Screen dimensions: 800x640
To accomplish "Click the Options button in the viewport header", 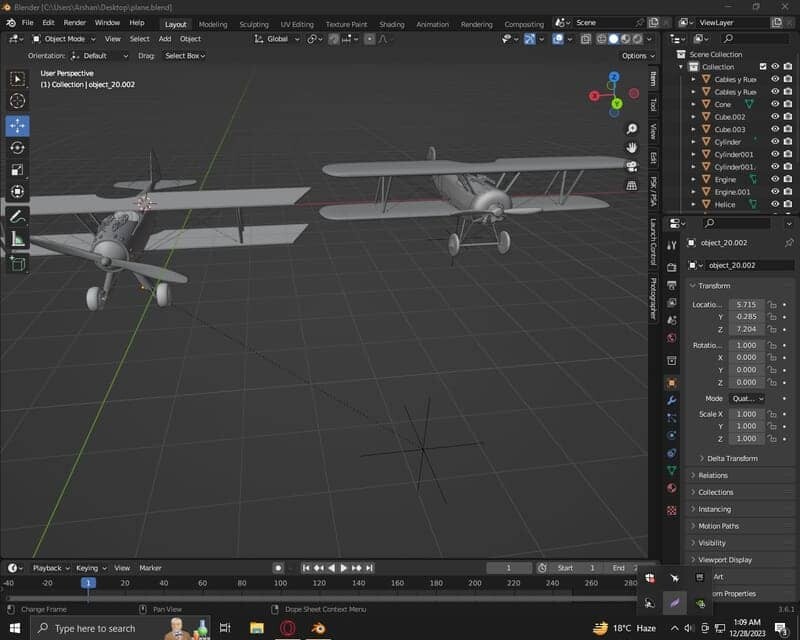I will pos(637,55).
